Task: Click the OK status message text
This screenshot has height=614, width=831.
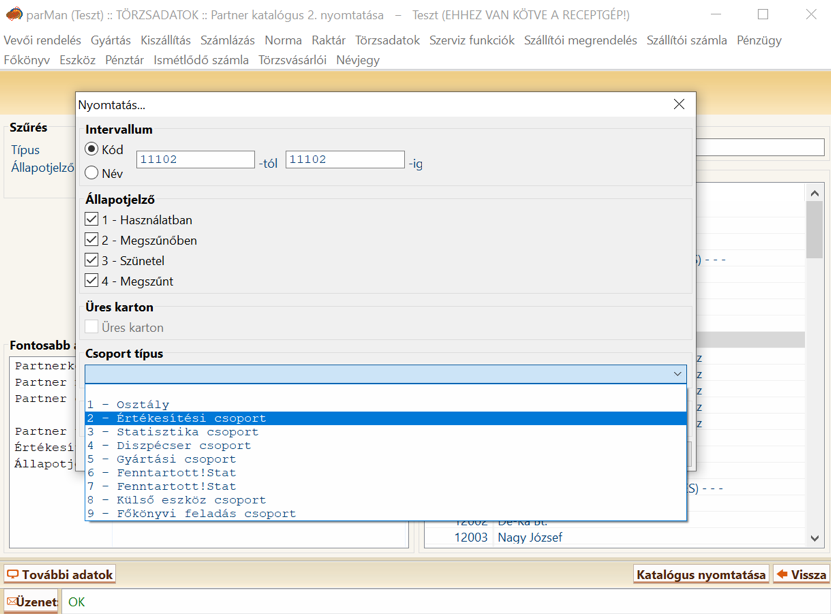Action: (x=76, y=602)
